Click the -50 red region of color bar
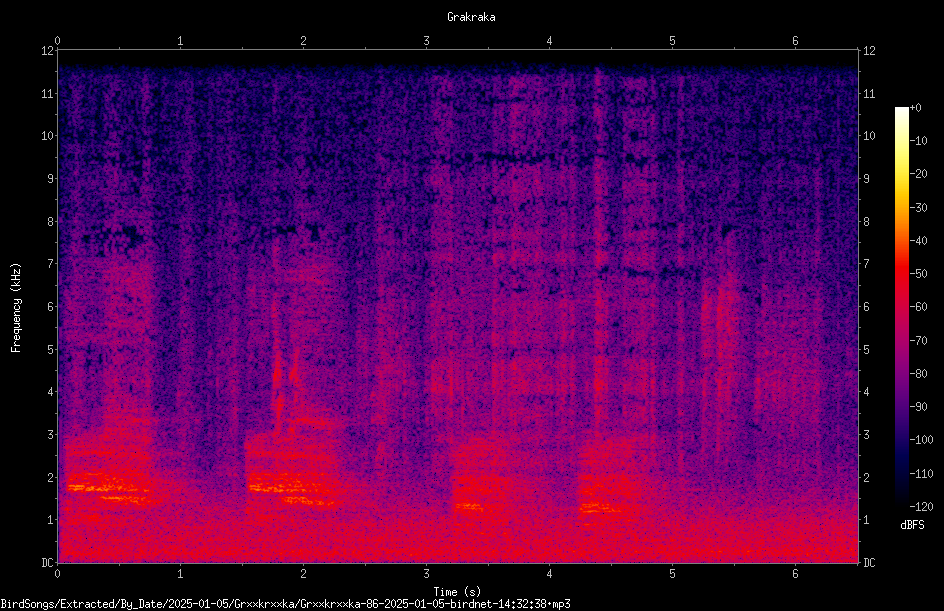Viewport: 944px width, 611px height. pos(901,273)
